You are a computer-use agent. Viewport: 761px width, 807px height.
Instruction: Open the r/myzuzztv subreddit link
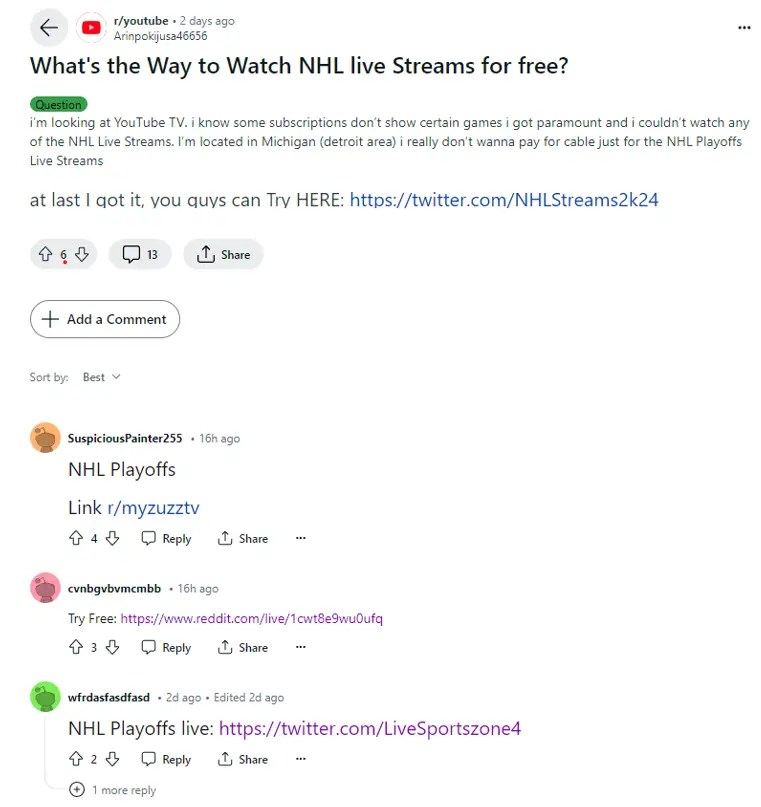click(x=153, y=508)
